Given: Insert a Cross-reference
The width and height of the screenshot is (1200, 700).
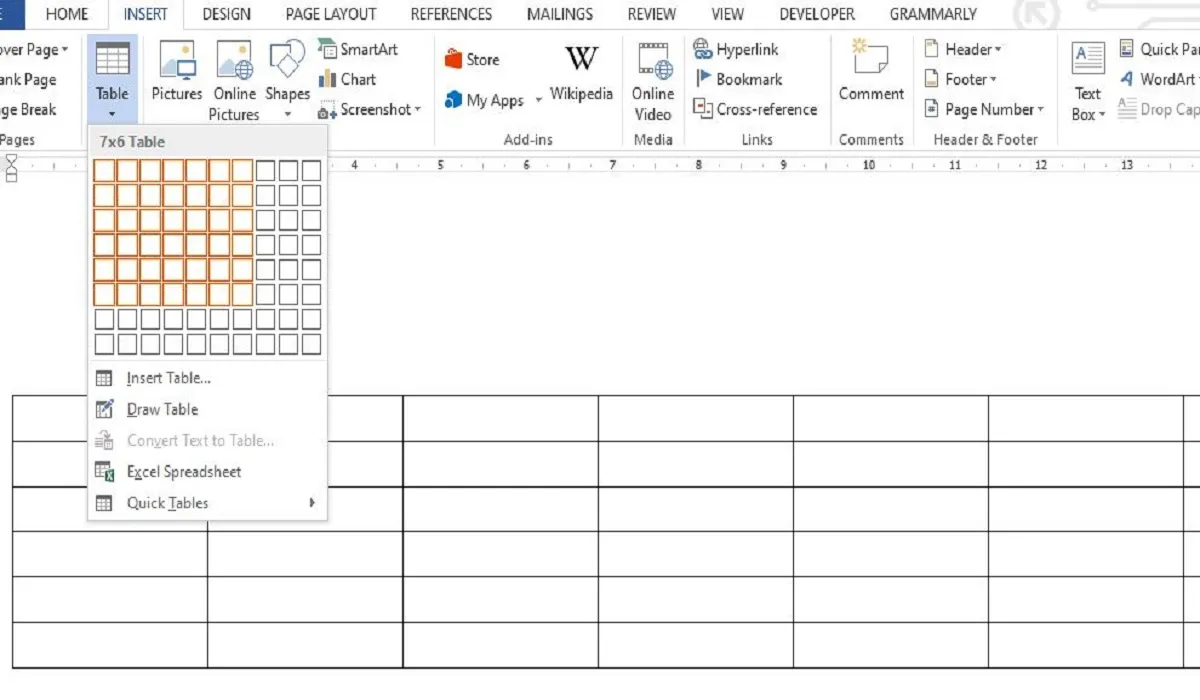Looking at the screenshot, I should (x=755, y=109).
